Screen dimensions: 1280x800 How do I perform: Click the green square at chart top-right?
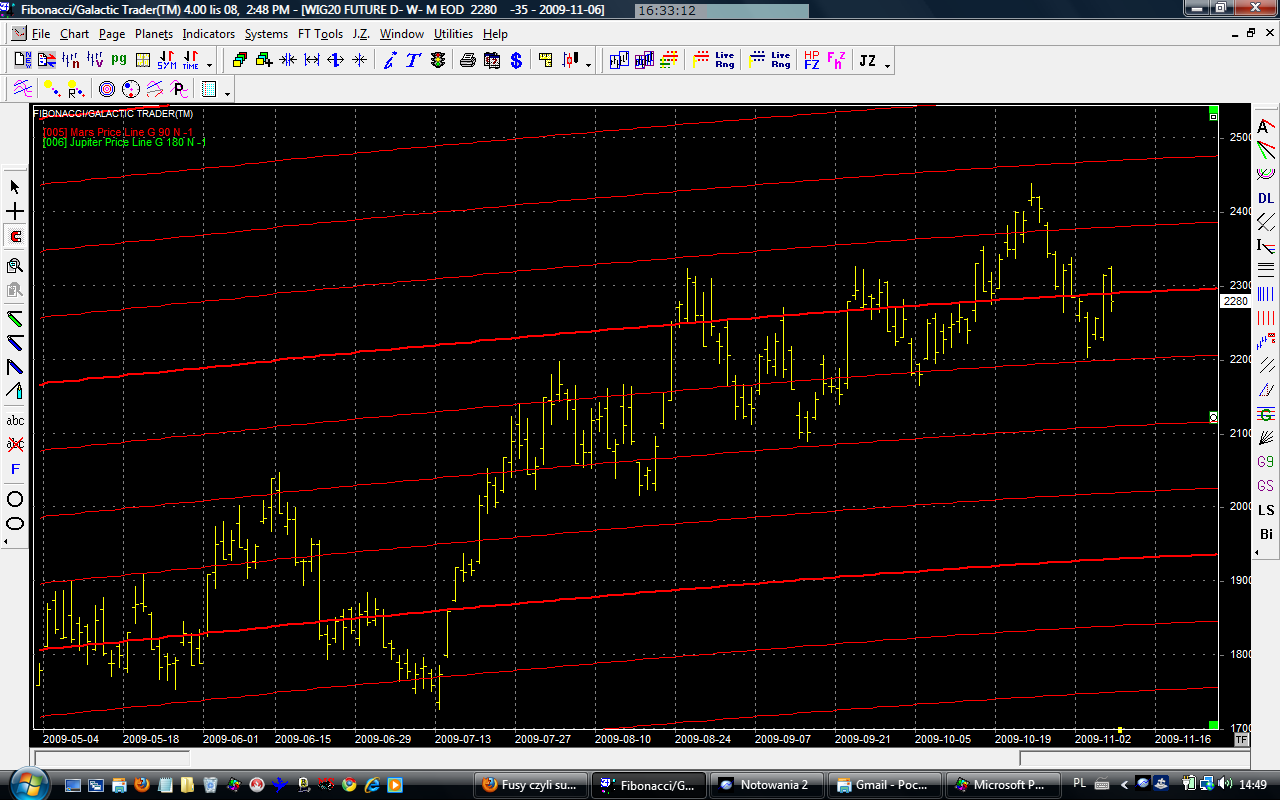(x=1213, y=110)
